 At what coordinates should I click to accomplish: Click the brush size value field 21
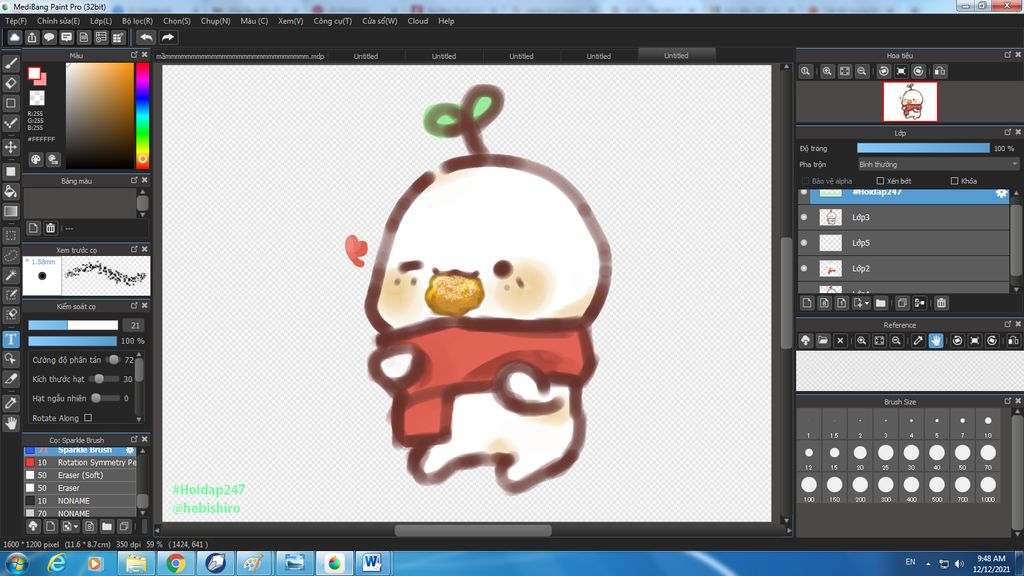(135, 325)
